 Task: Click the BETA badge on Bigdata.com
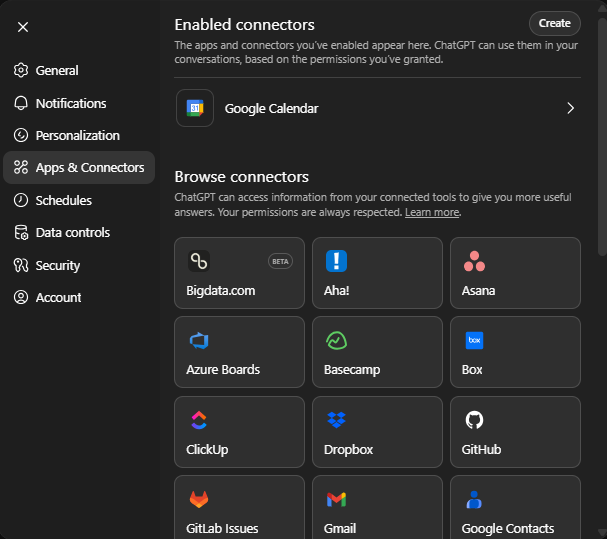pyautogui.click(x=280, y=261)
